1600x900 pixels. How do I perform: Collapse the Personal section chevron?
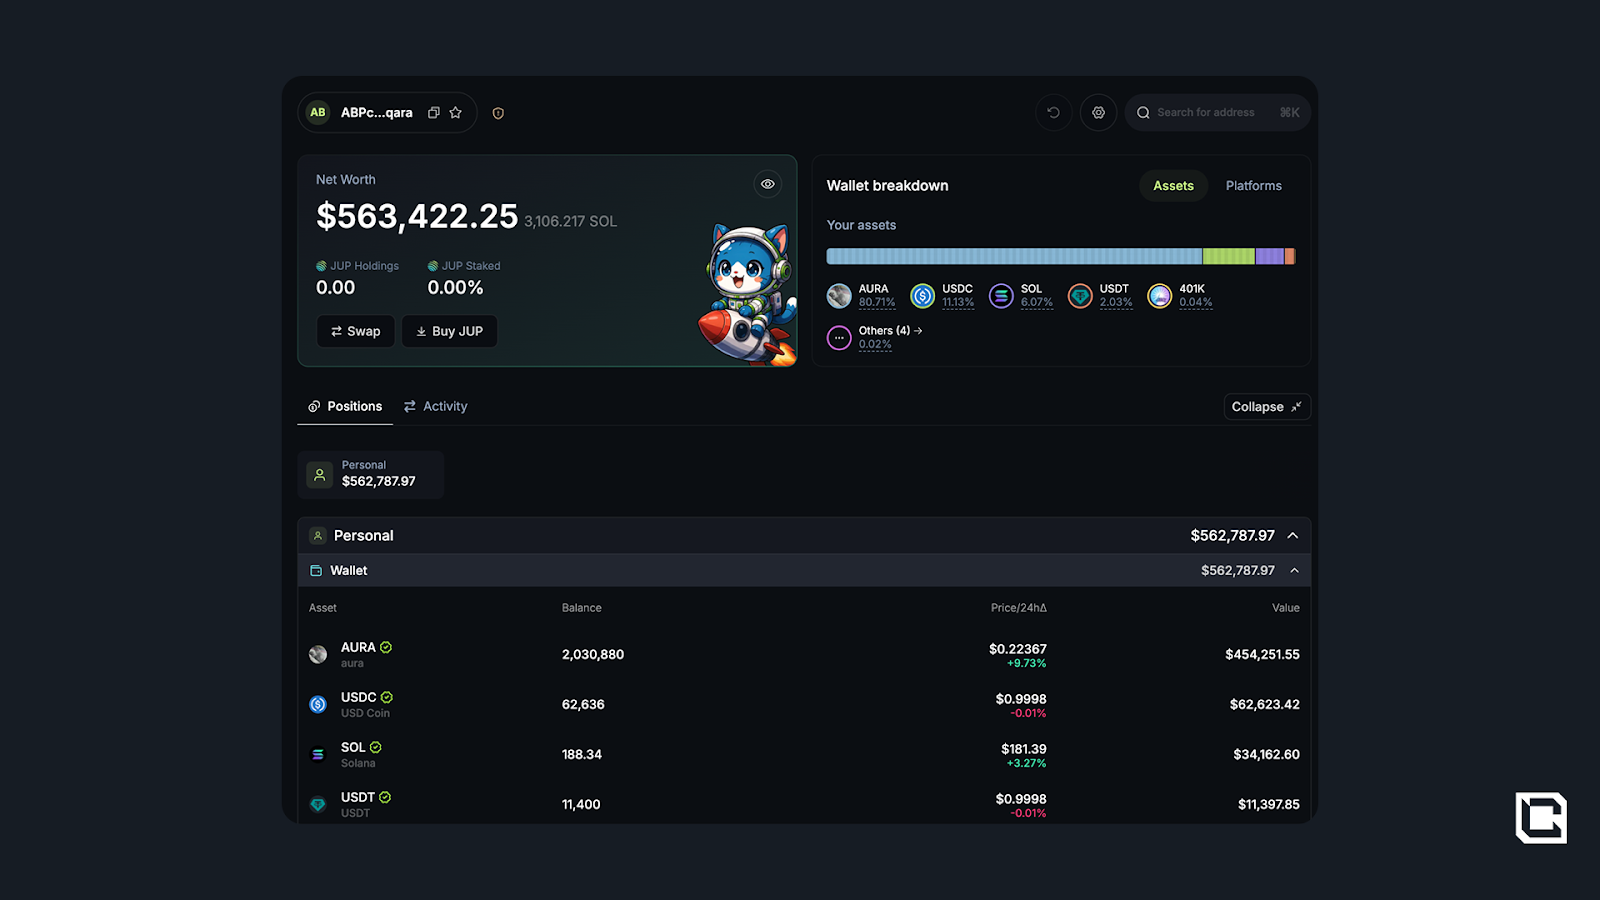point(1293,536)
